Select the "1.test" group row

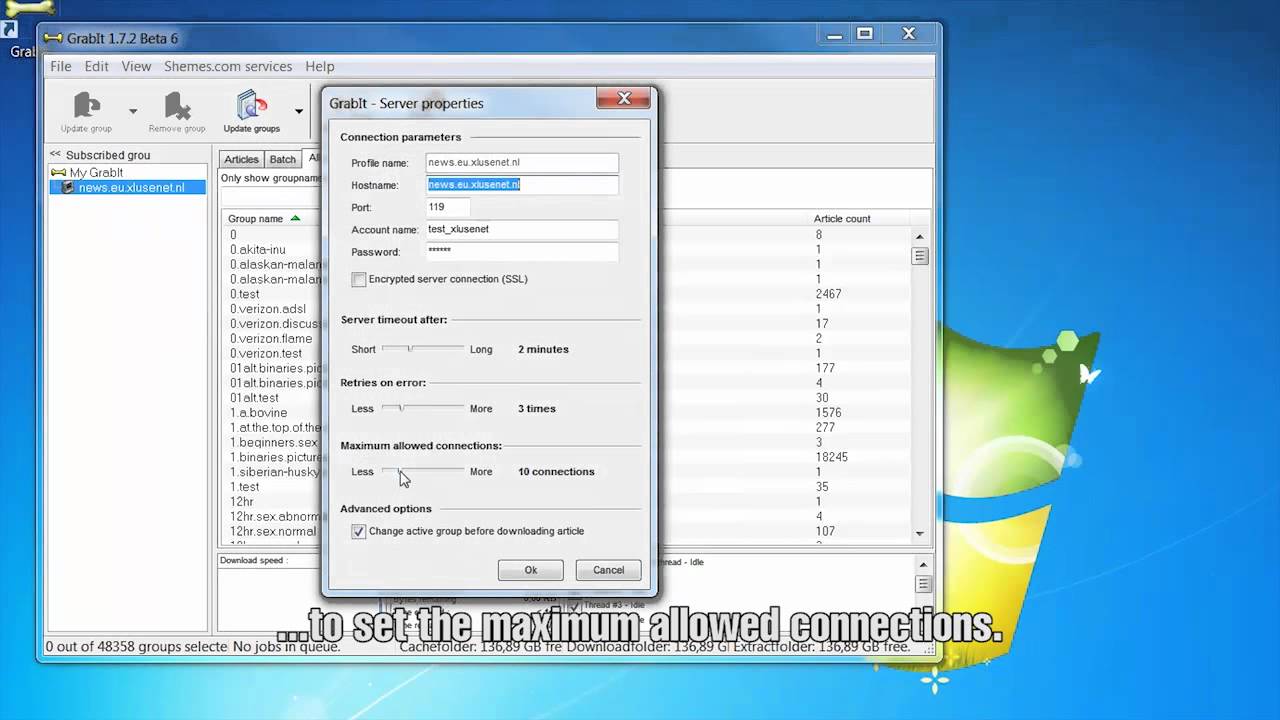click(245, 487)
